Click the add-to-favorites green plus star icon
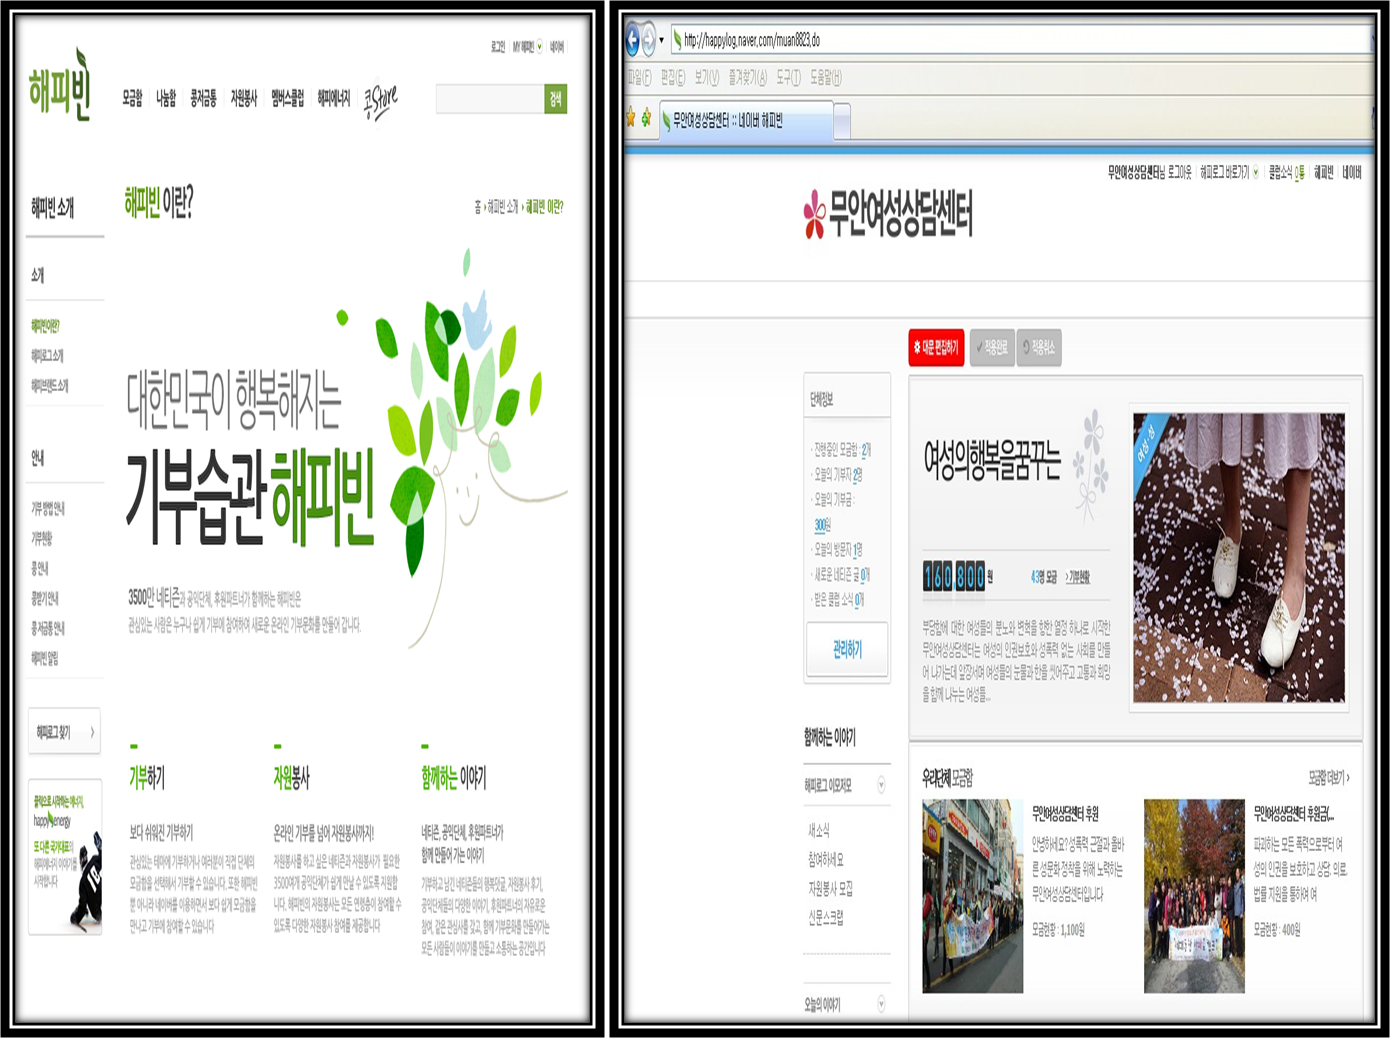The width and height of the screenshot is (1390, 1038). (647, 119)
